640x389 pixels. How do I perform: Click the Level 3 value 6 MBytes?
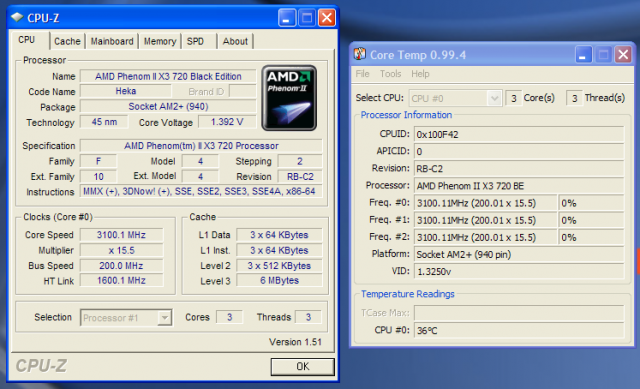(x=279, y=280)
